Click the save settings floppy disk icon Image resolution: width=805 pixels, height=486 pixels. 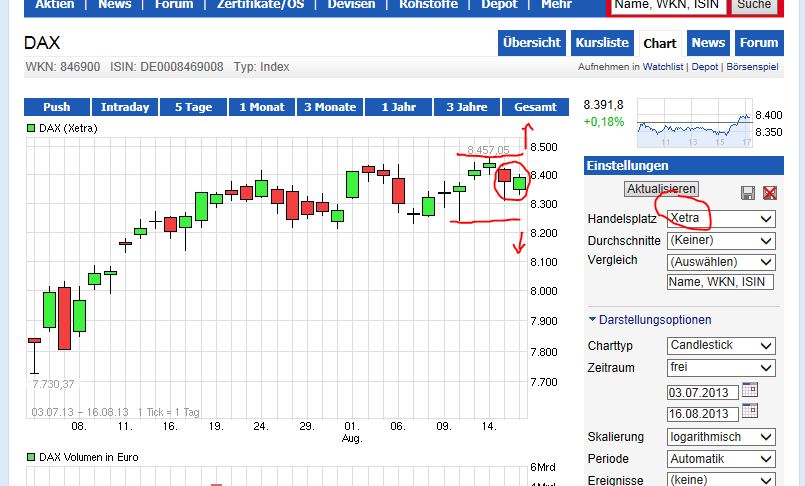click(748, 193)
